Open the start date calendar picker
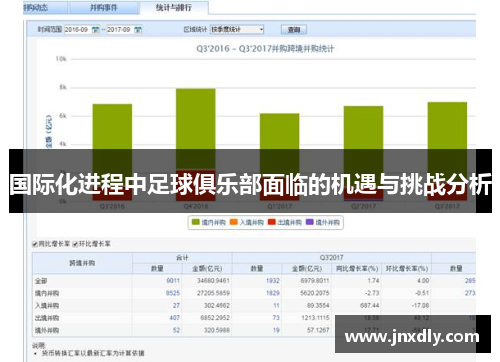Viewport: 500px width, 362px height. pyautogui.click(x=95, y=30)
